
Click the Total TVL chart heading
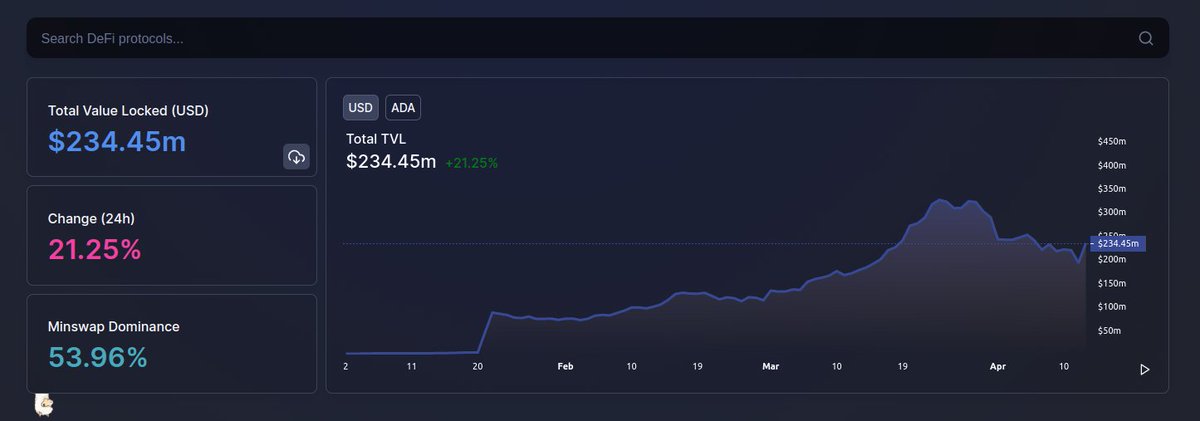point(376,139)
